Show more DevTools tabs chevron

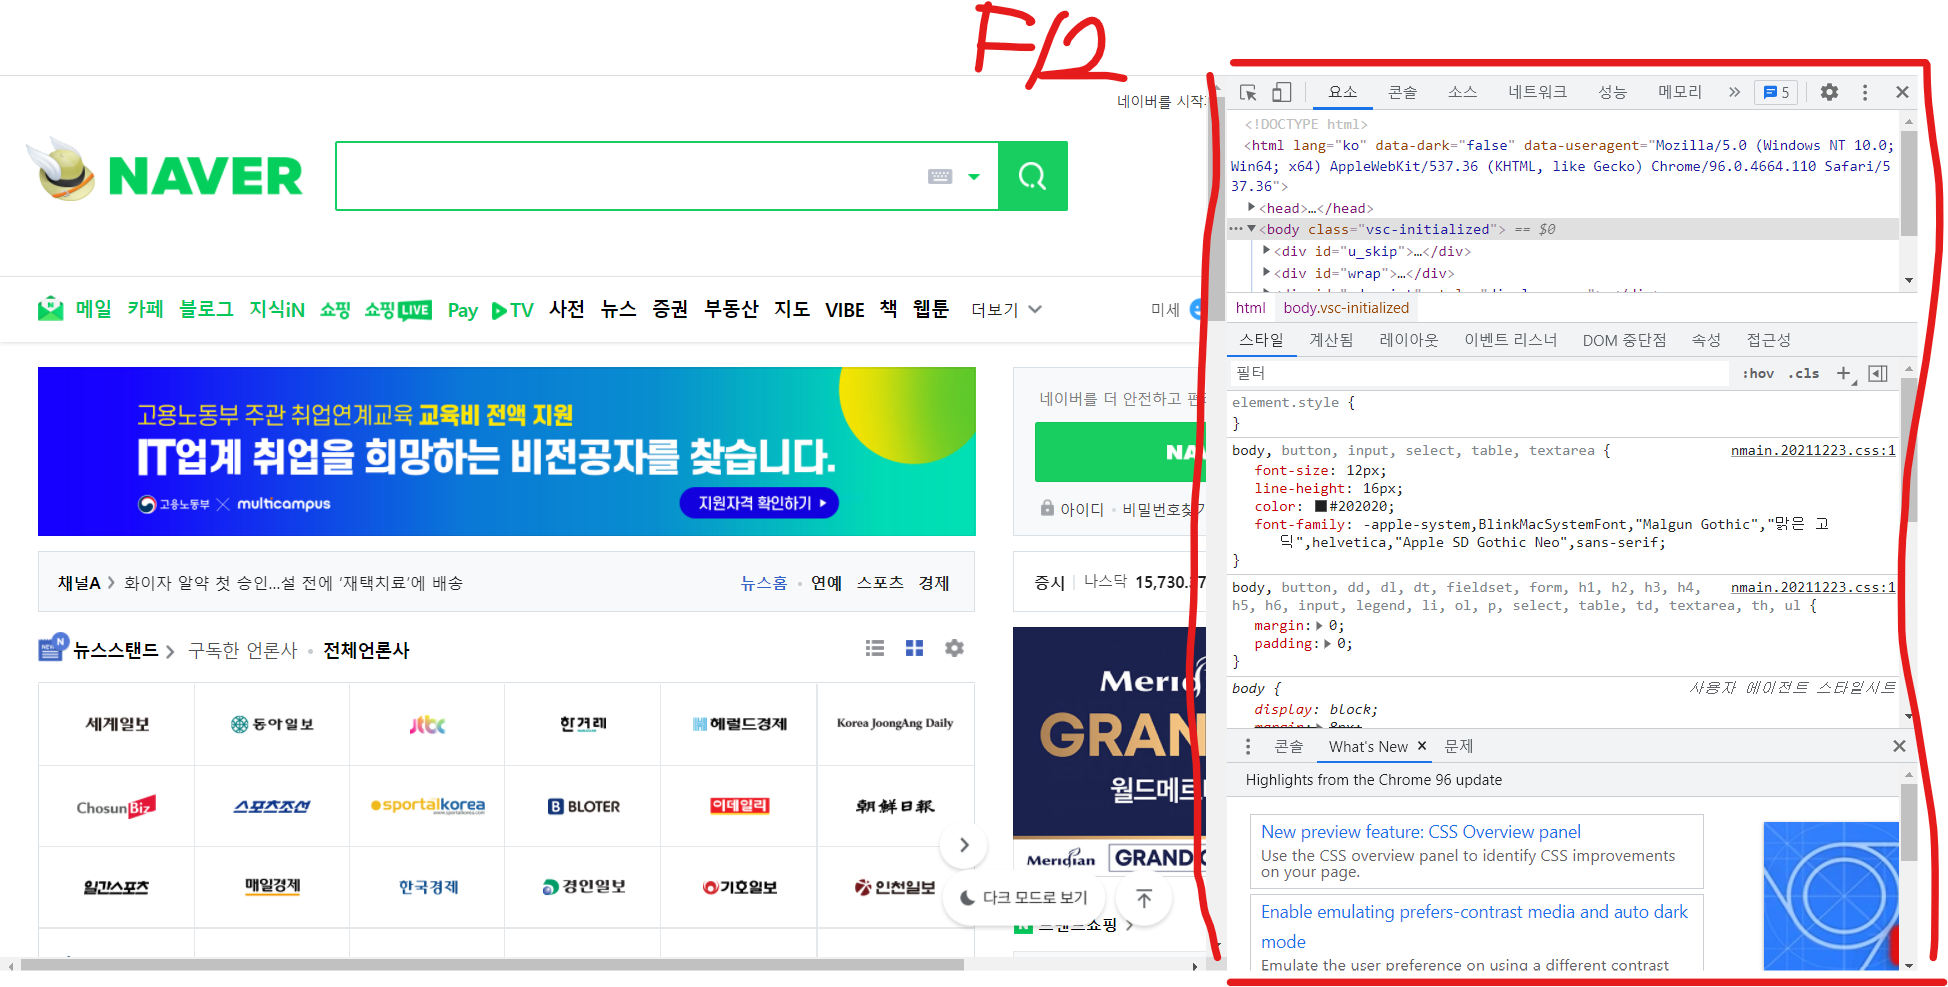[1734, 92]
